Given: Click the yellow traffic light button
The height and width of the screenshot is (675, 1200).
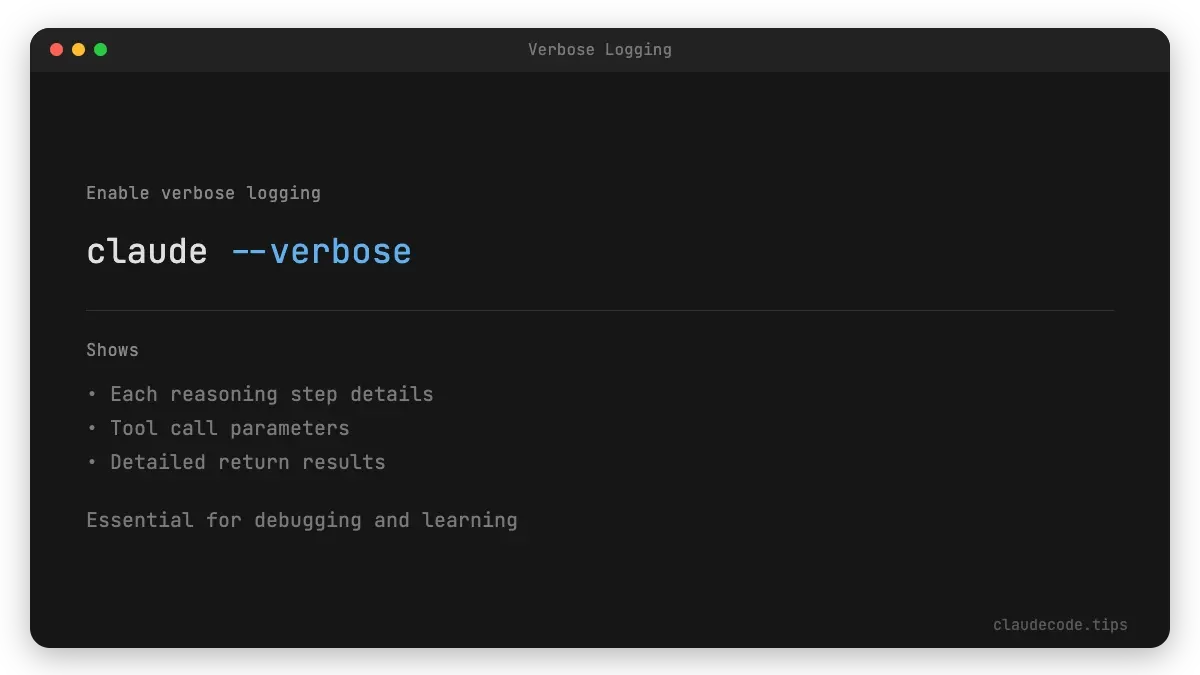Looking at the screenshot, I should click(78, 48).
